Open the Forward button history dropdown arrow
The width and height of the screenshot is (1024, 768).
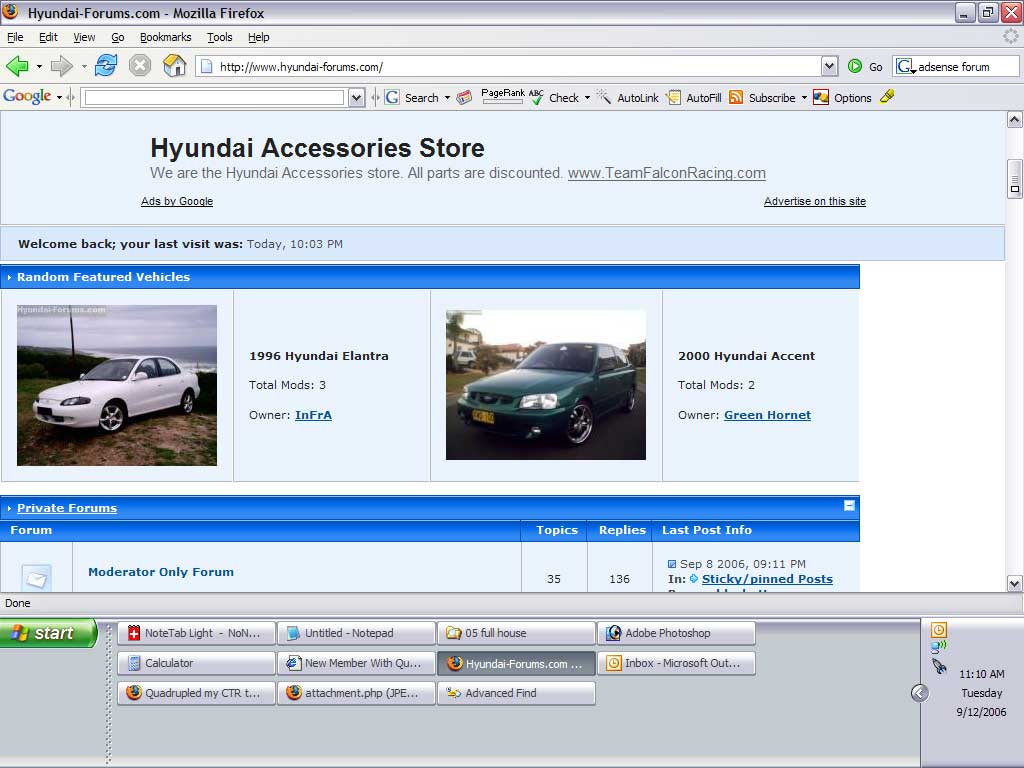point(84,66)
